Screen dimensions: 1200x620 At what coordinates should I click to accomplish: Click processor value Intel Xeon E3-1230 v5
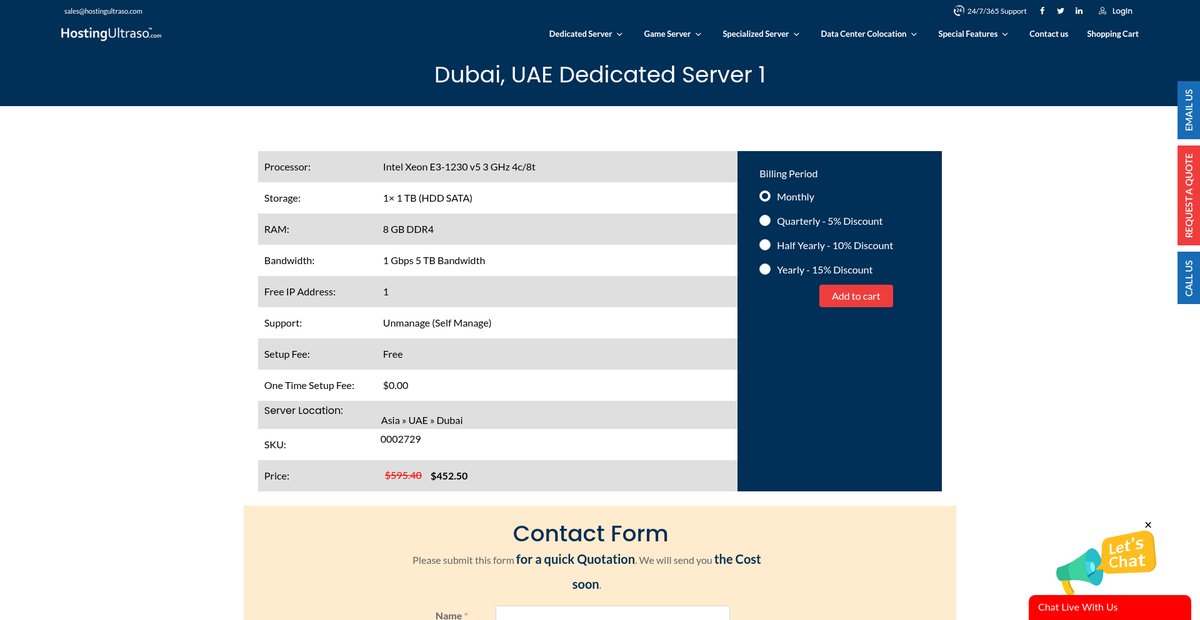(459, 167)
